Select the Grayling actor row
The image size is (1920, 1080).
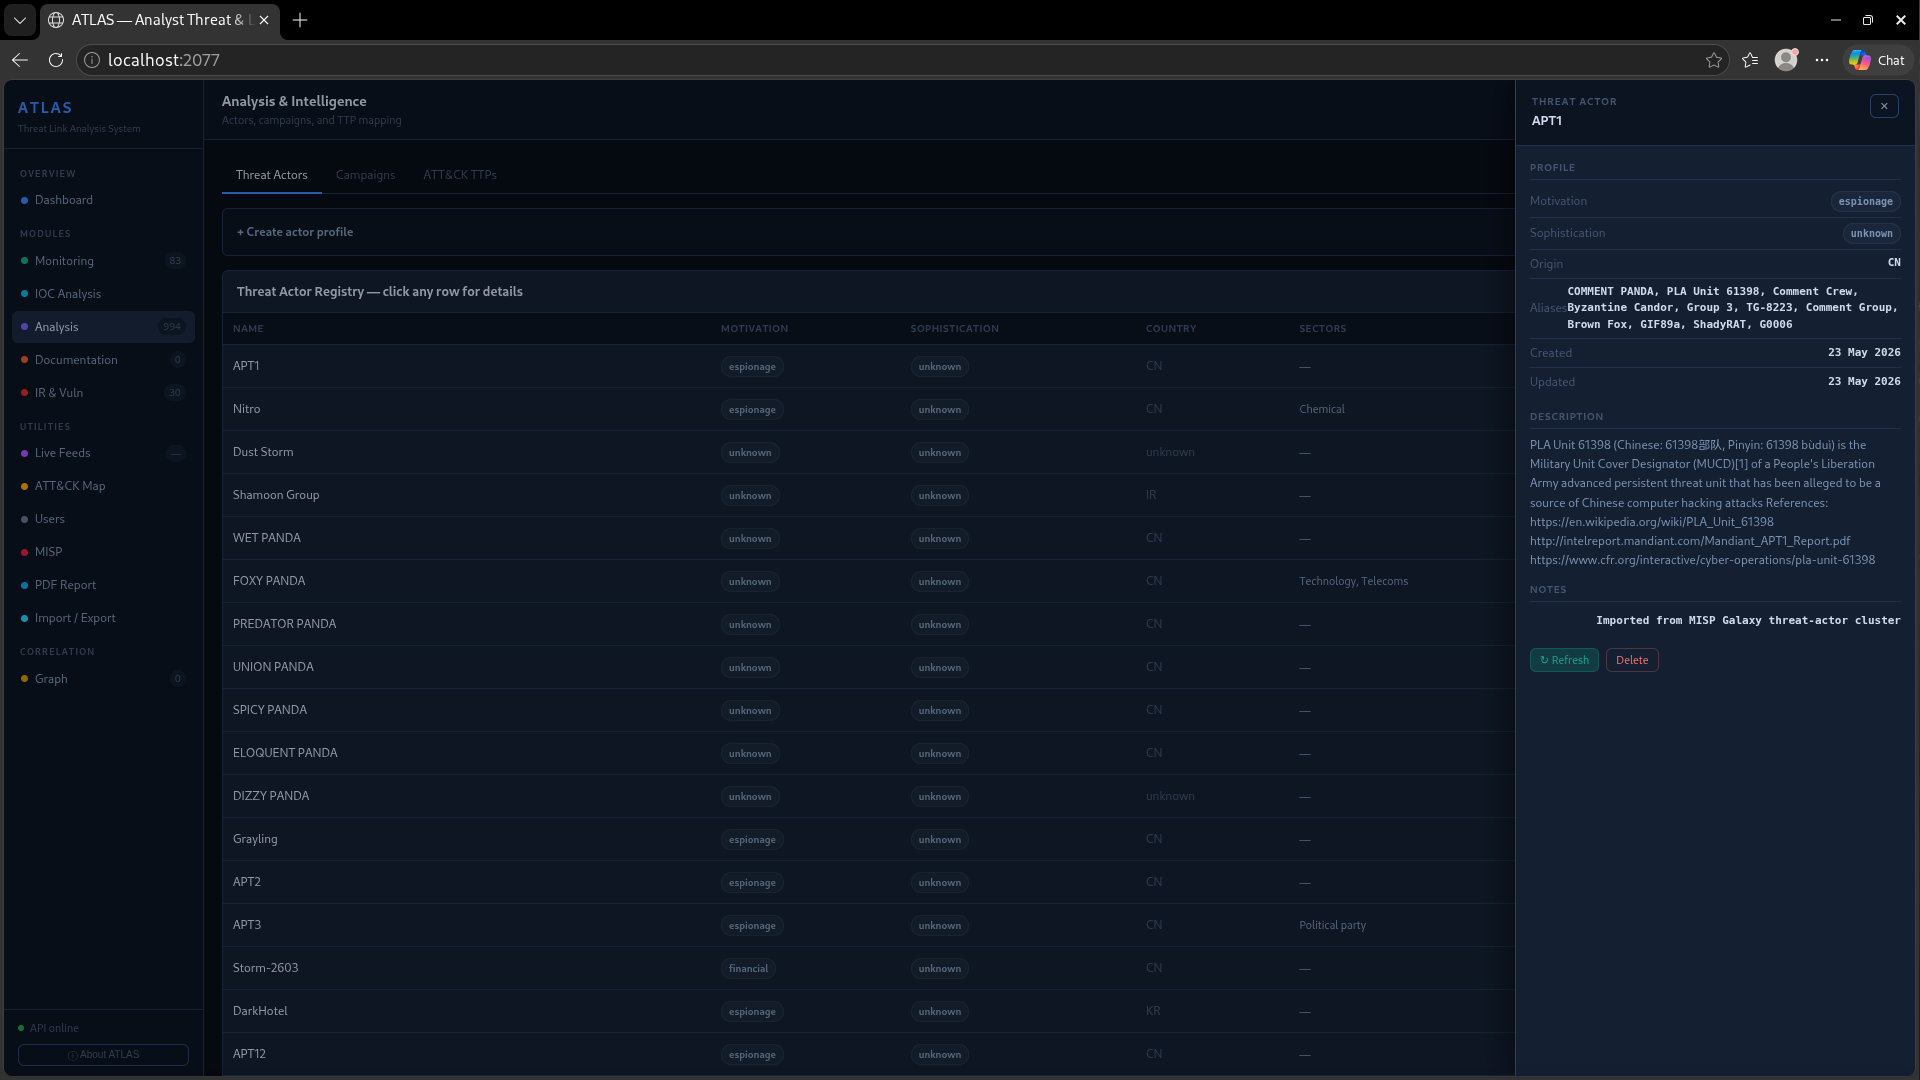[x=868, y=839]
